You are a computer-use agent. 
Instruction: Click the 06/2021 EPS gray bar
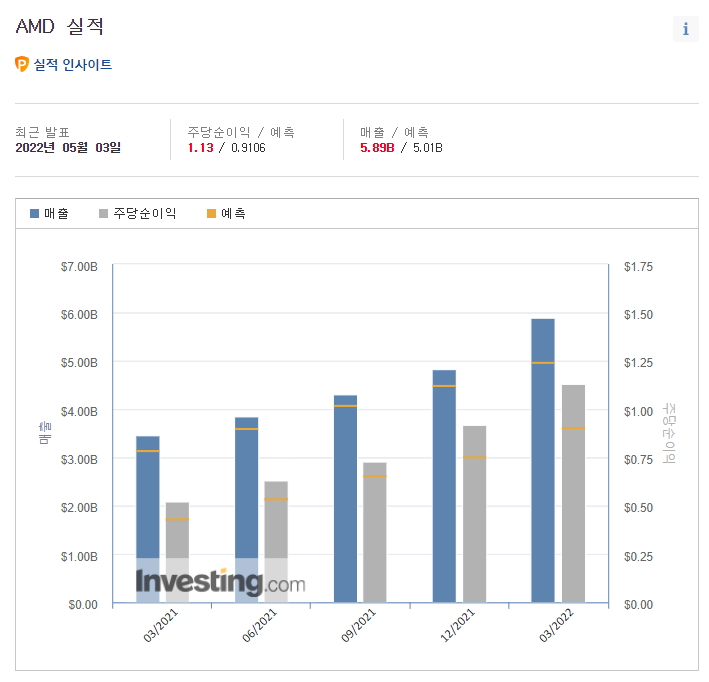(276, 542)
